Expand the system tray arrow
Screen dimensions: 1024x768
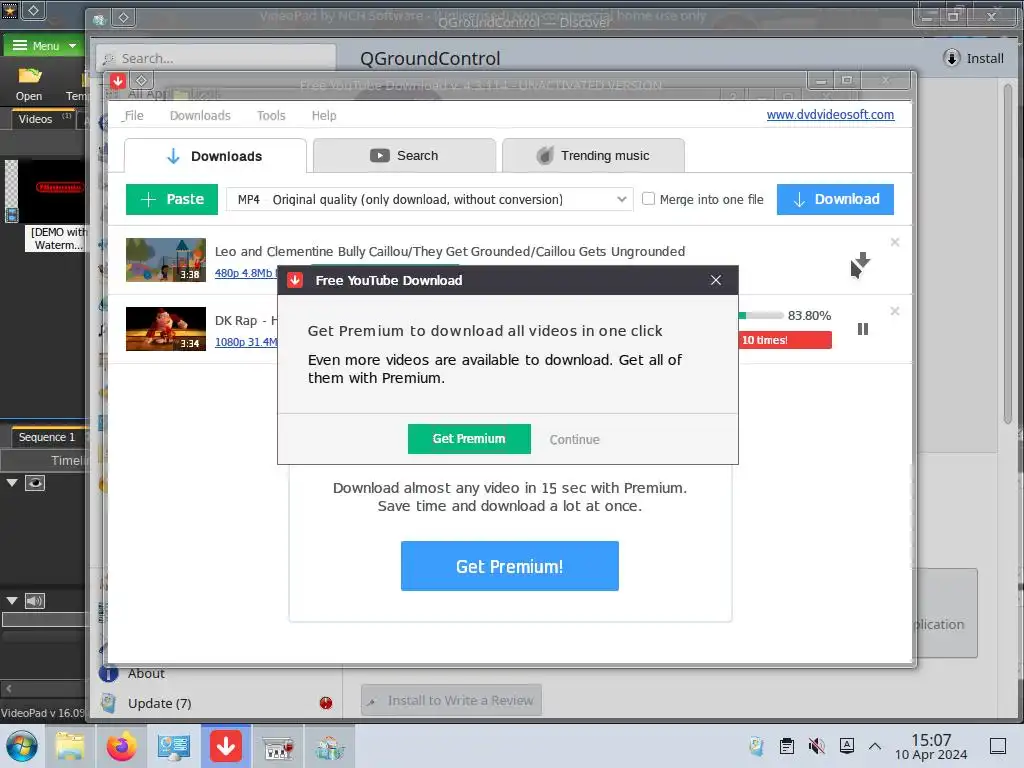click(x=875, y=746)
